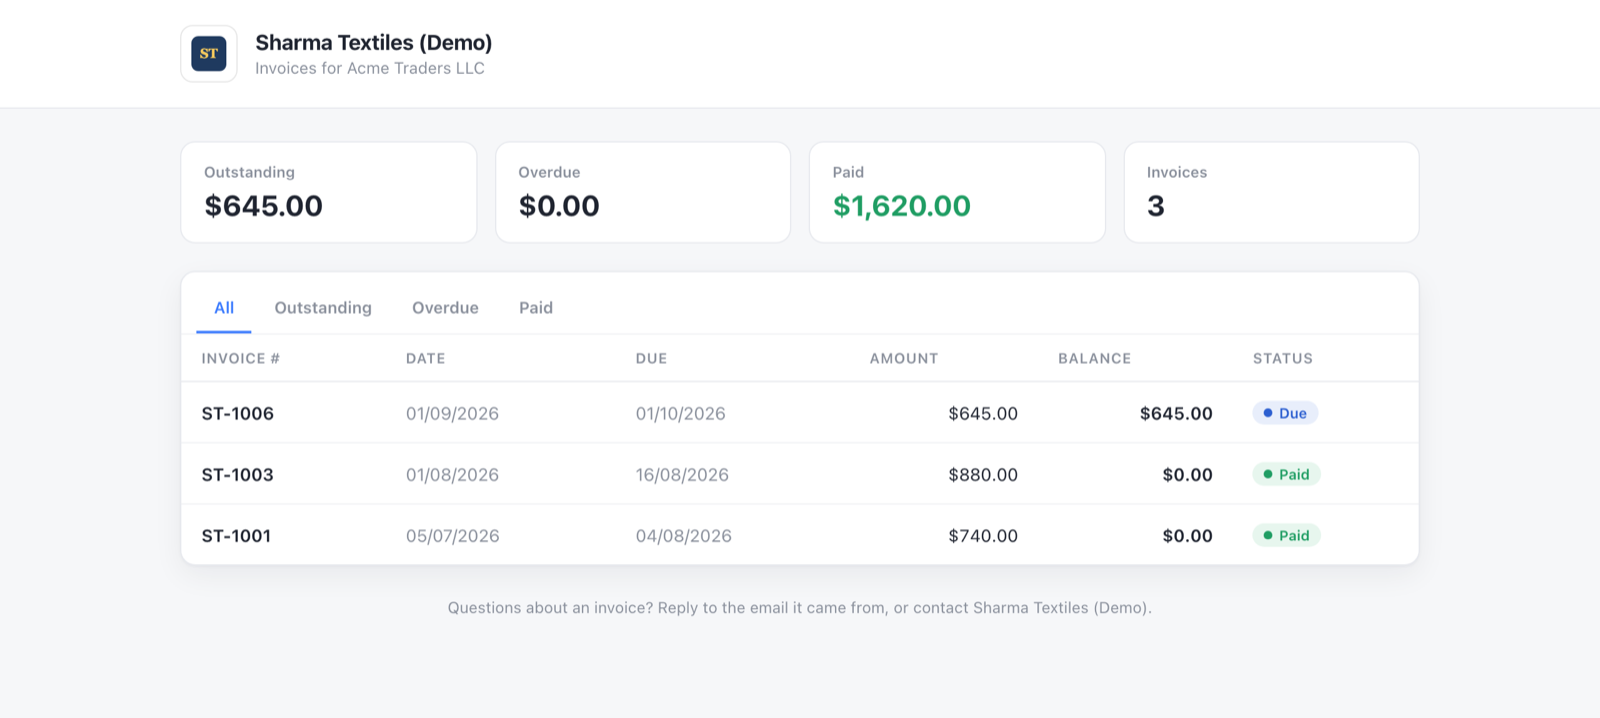Click the Due status badge
This screenshot has width=1600, height=718.
tap(1285, 413)
